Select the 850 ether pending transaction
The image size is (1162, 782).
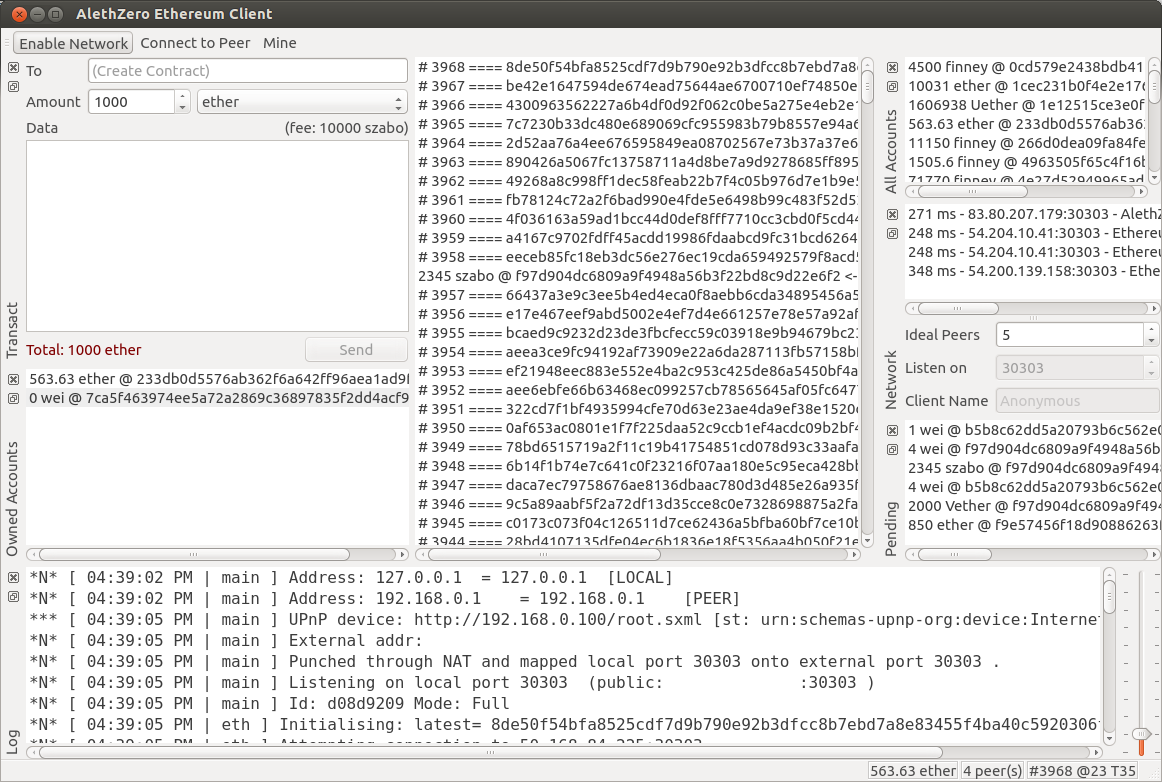[x=1033, y=525]
